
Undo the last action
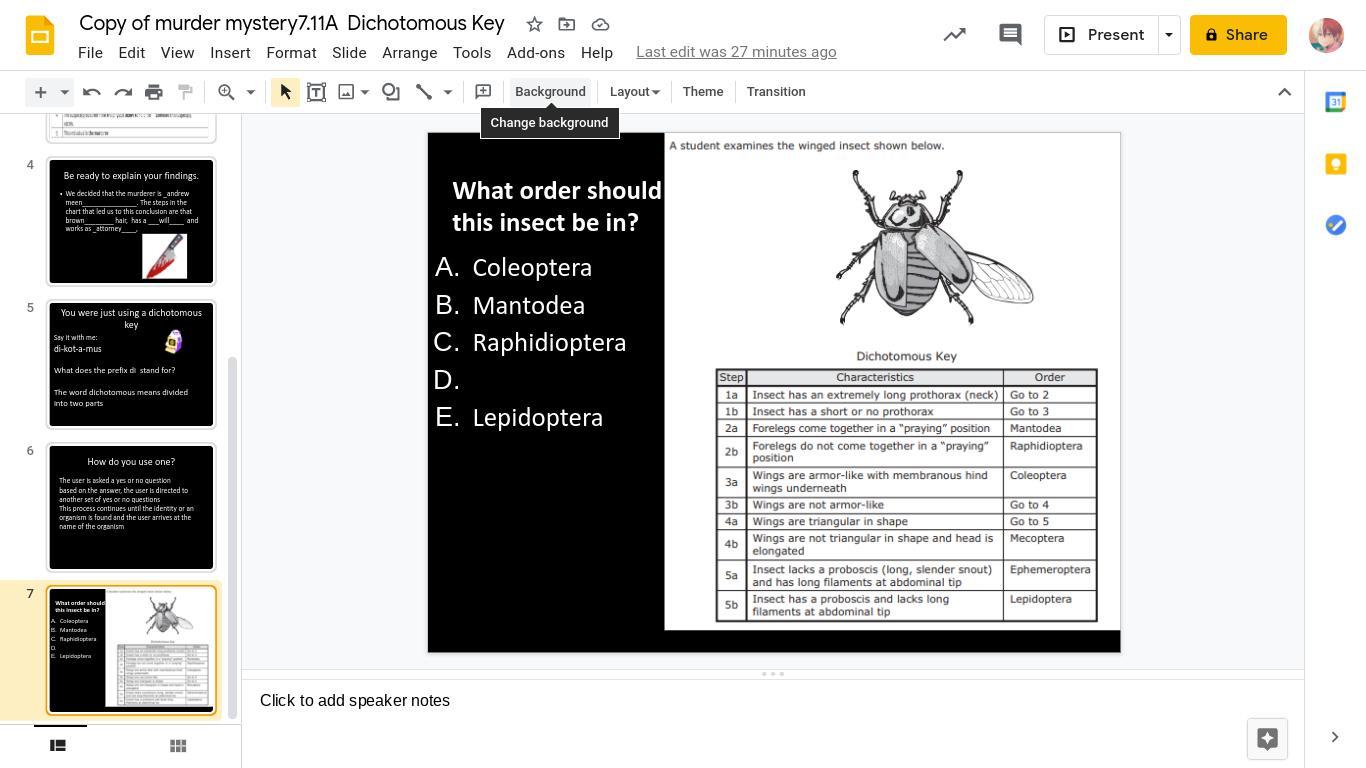tap(92, 92)
